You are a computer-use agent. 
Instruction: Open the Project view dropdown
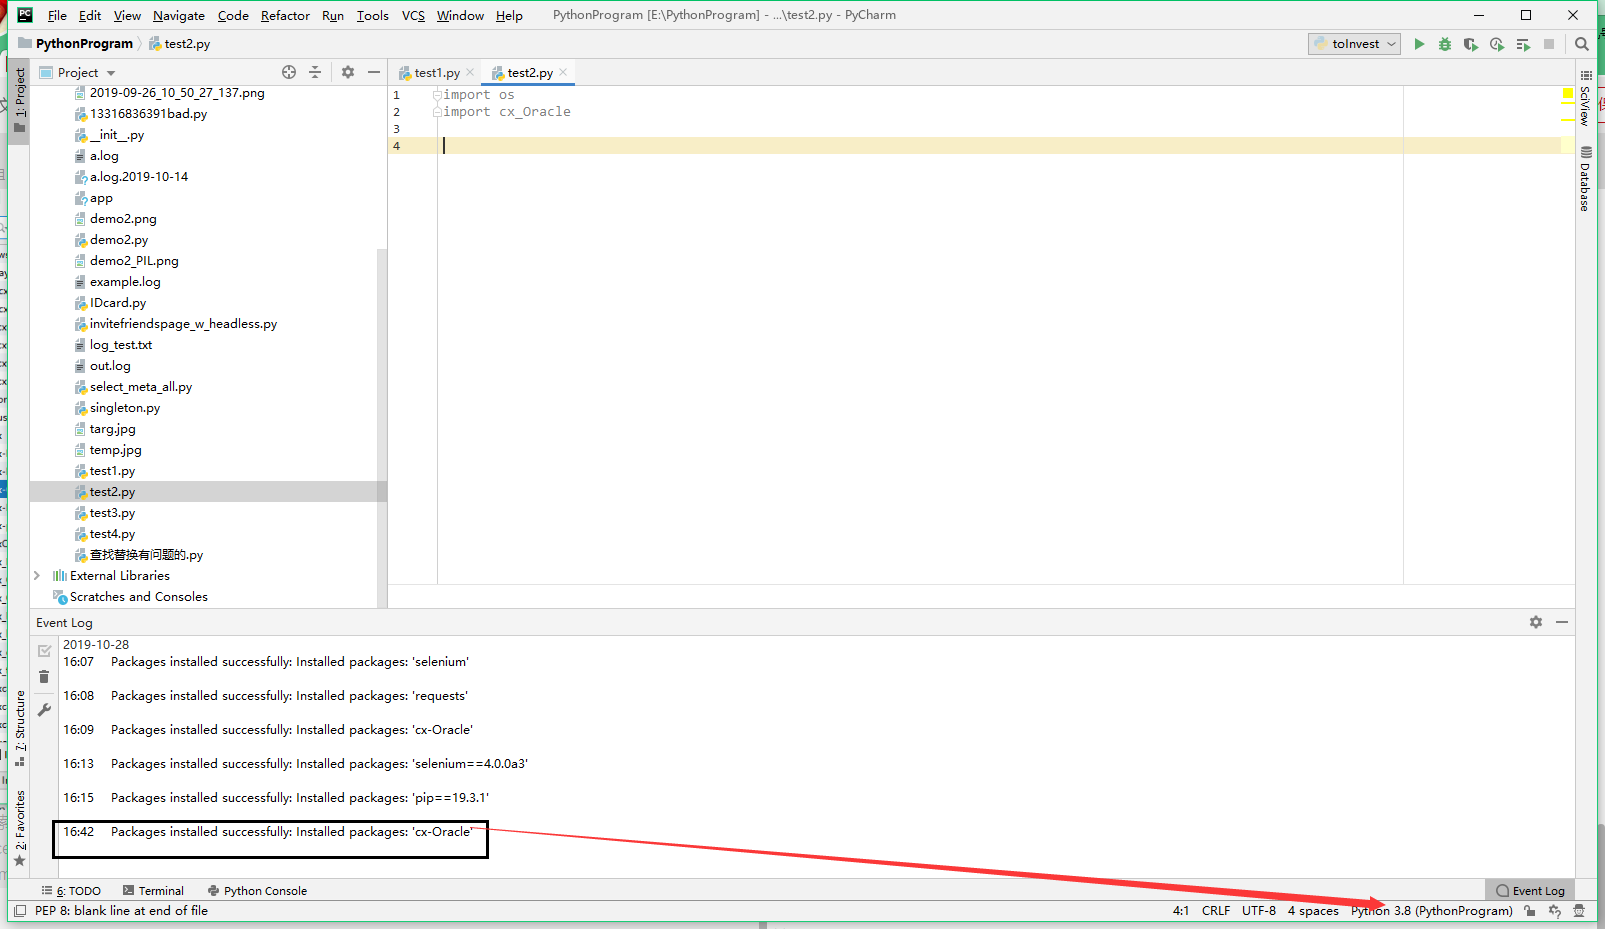tap(110, 71)
